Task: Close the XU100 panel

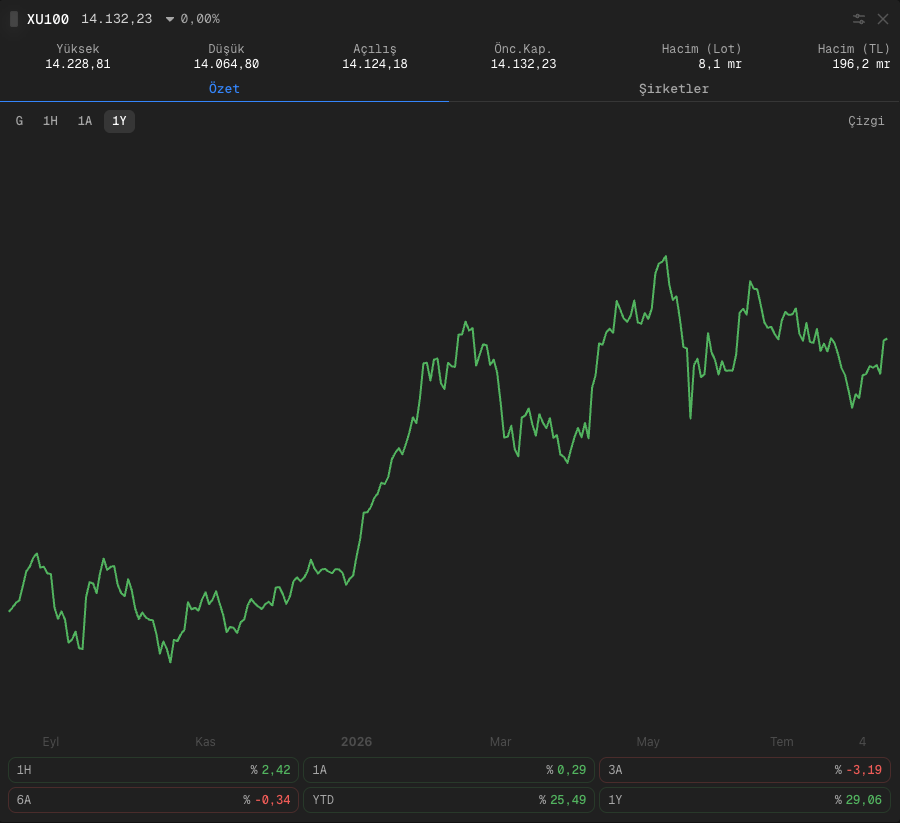Action: [883, 19]
